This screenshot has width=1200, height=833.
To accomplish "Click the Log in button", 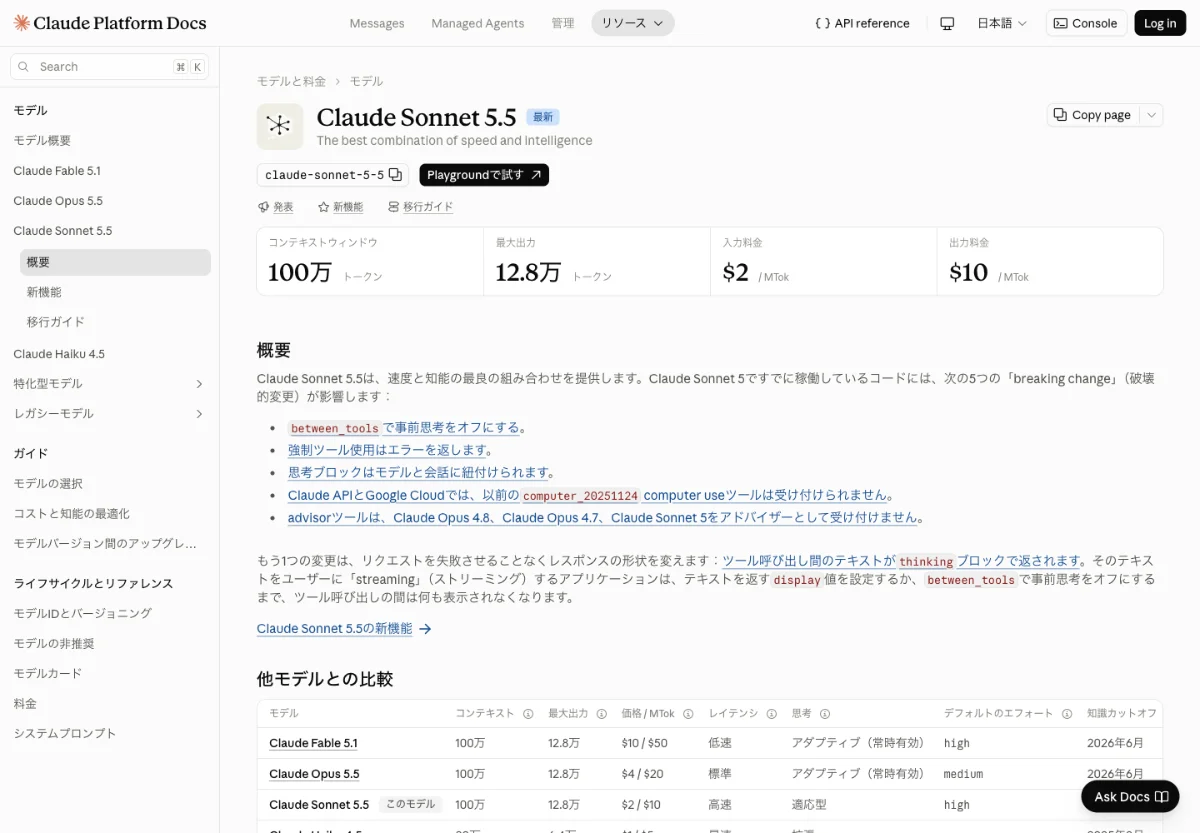I will 1160,23.
